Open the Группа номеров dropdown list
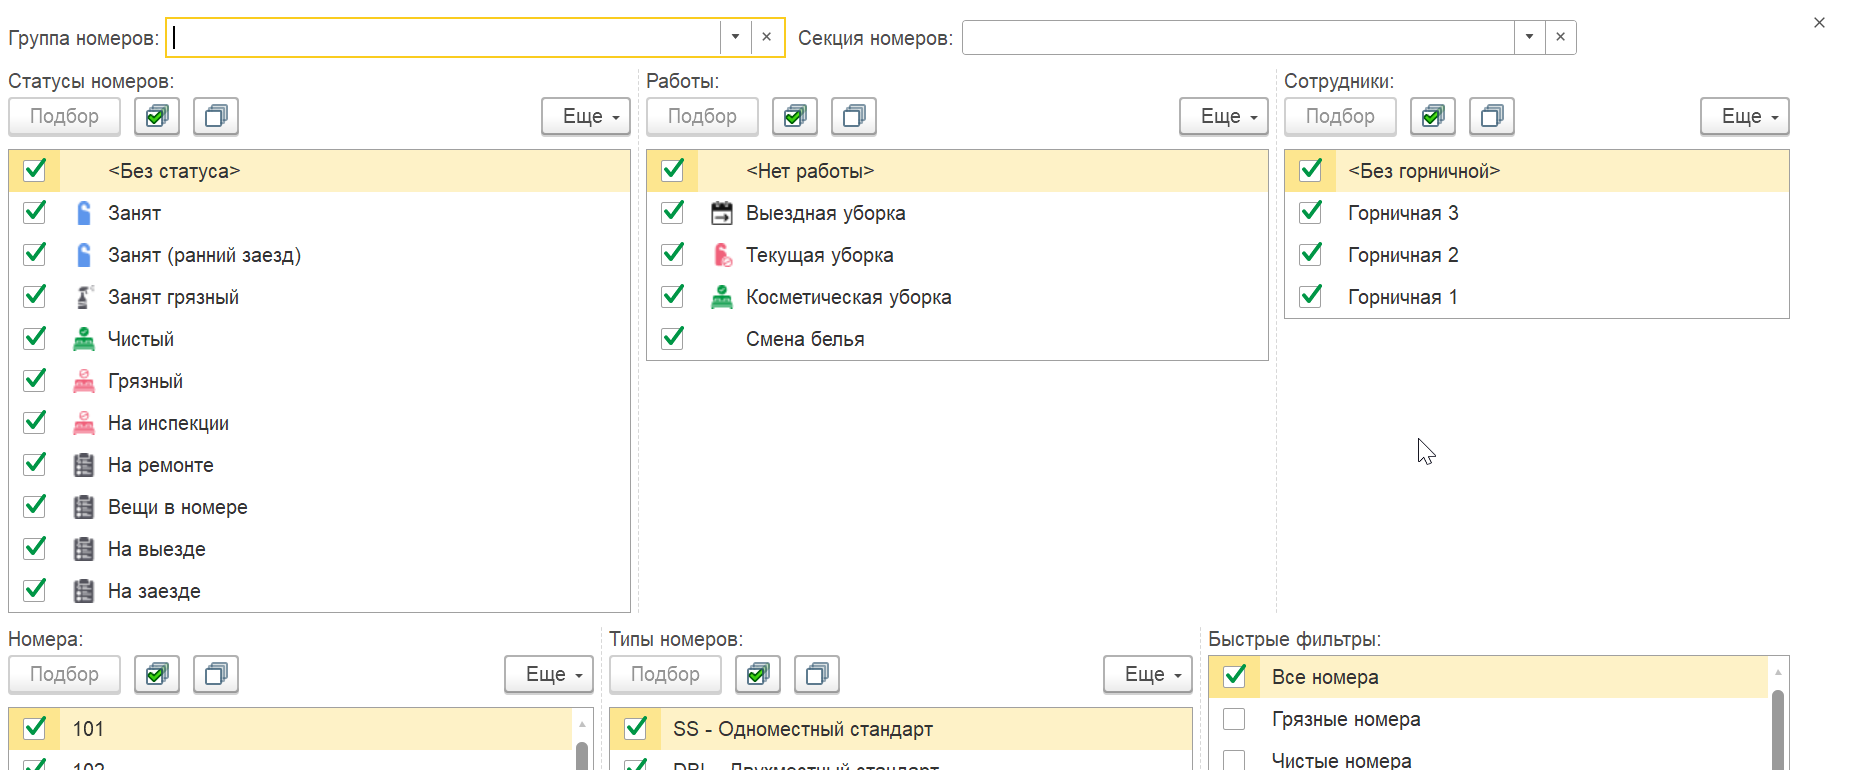Image resolution: width=1850 pixels, height=770 pixels. (735, 37)
